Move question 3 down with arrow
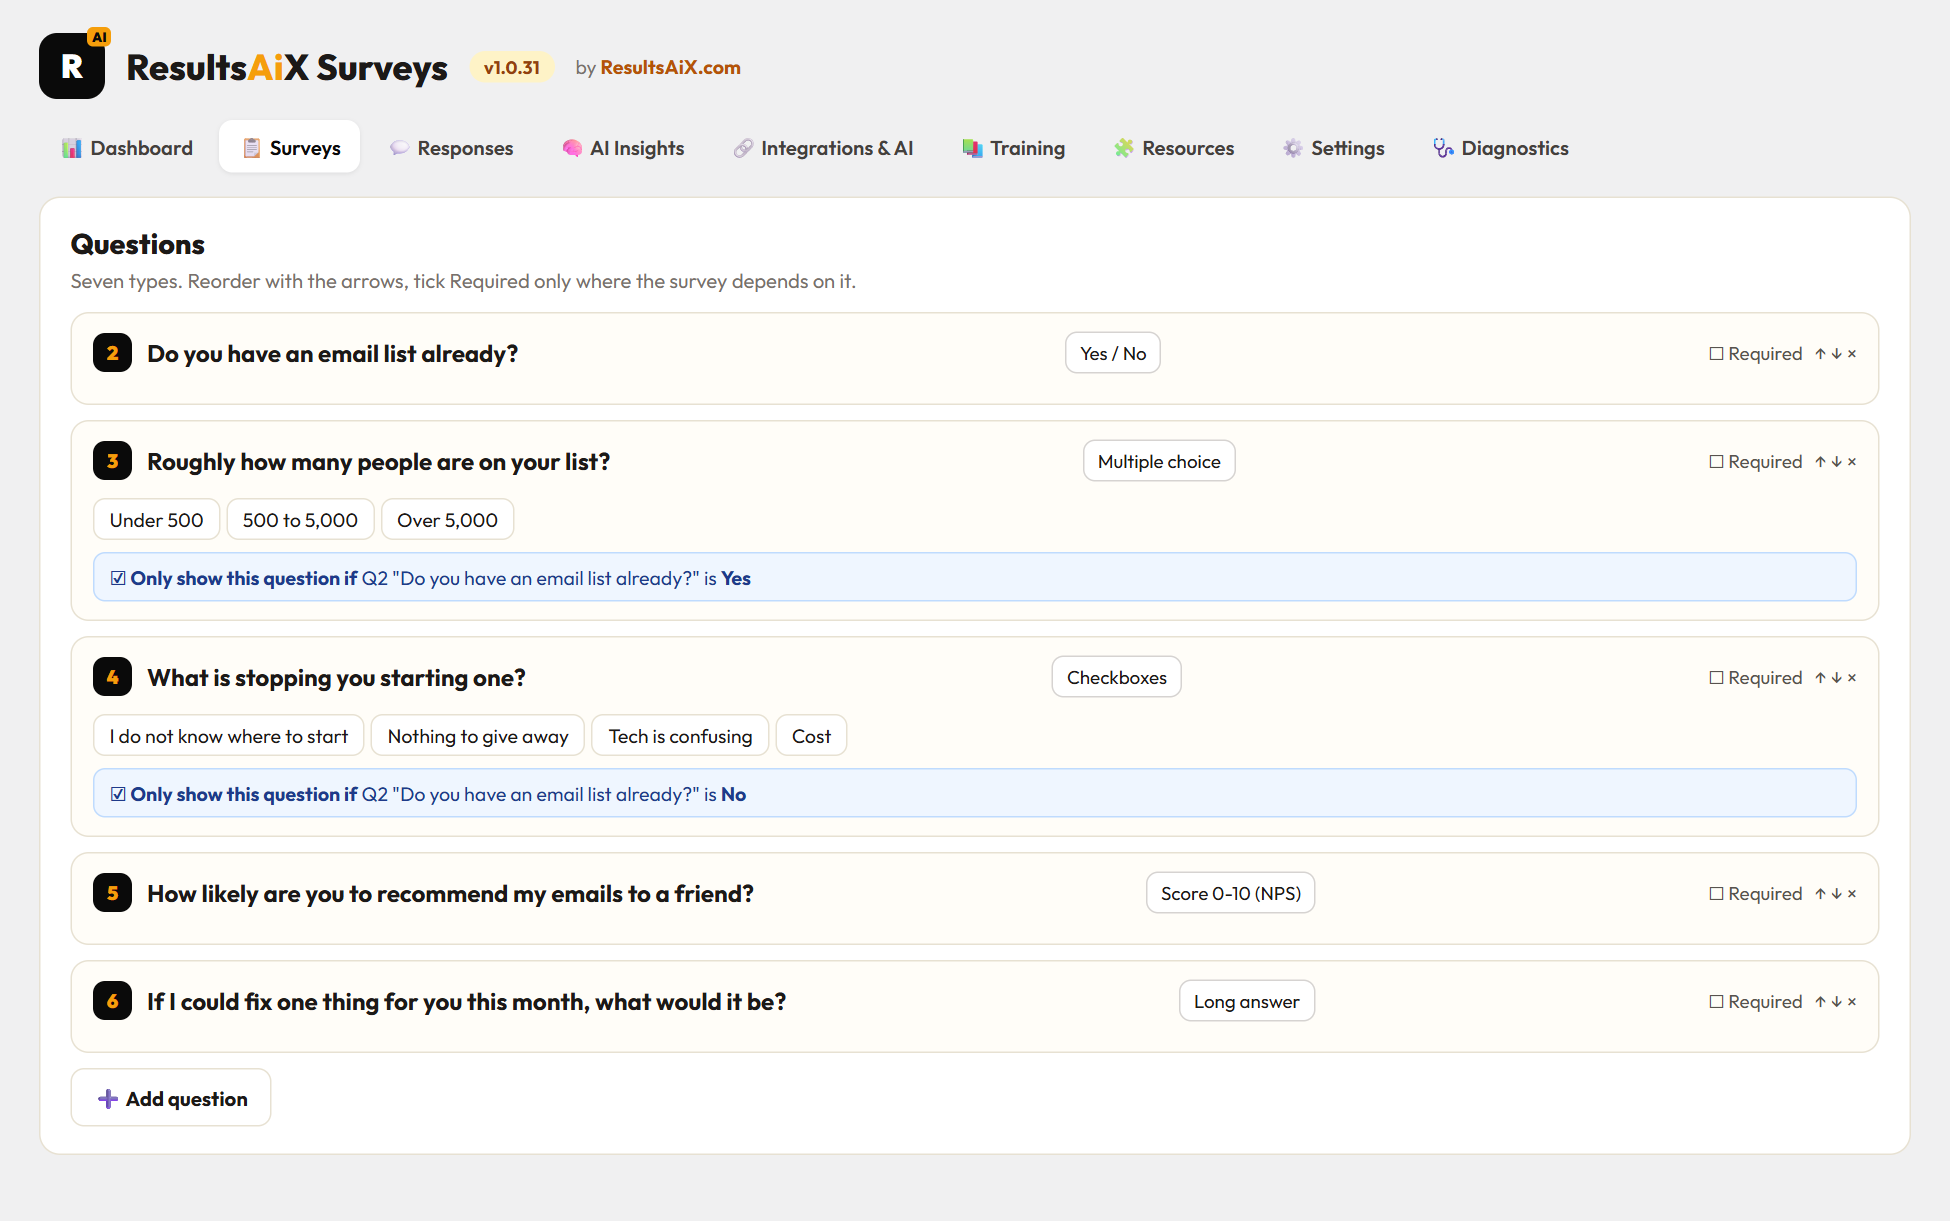The image size is (1950, 1221). click(1837, 462)
